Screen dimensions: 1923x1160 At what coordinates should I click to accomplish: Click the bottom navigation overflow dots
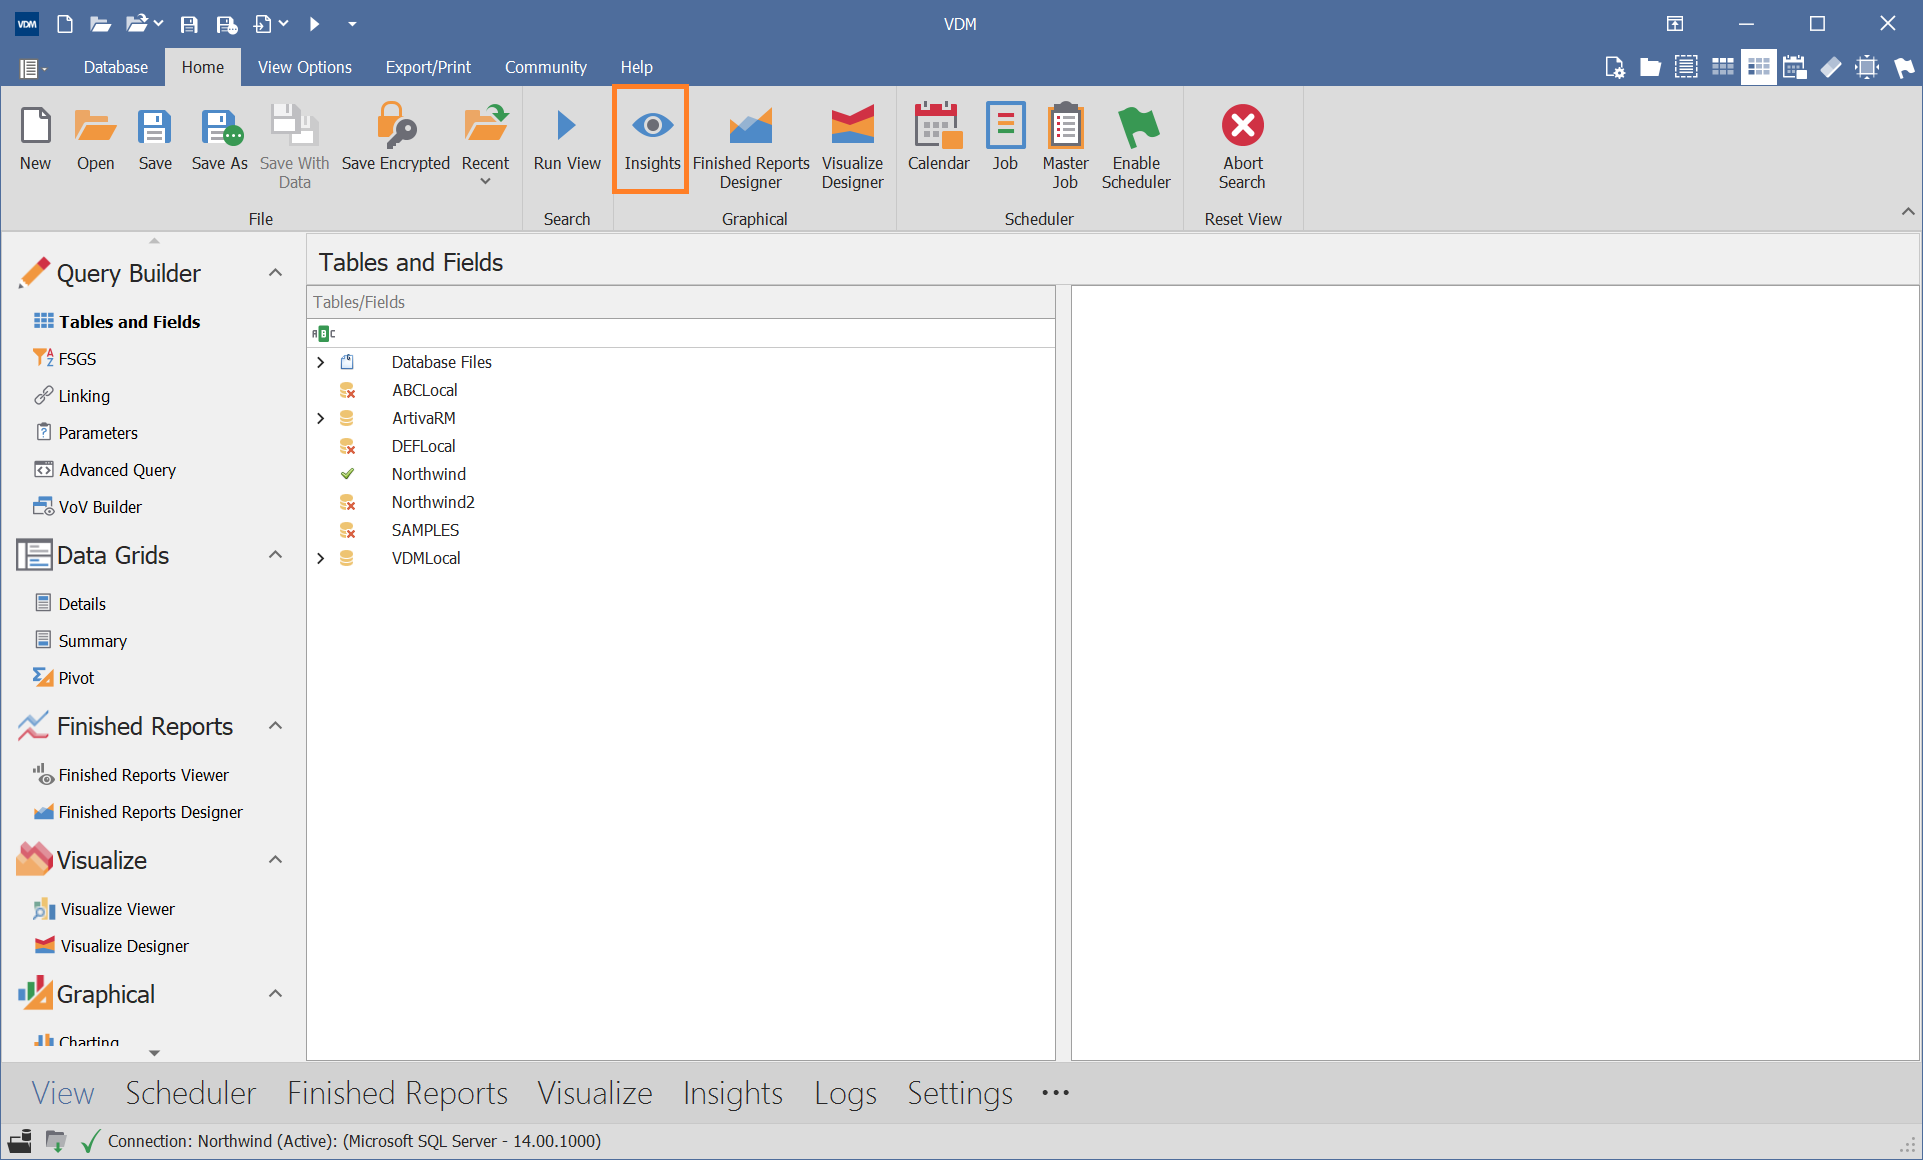tap(1056, 1093)
